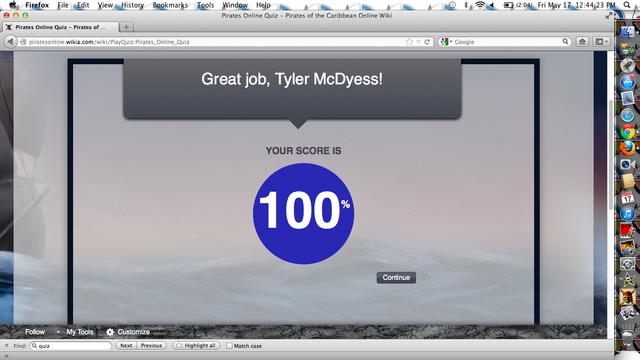The image size is (640, 360).
Task: Open the Firefox home page icon
Action: coord(582,42)
